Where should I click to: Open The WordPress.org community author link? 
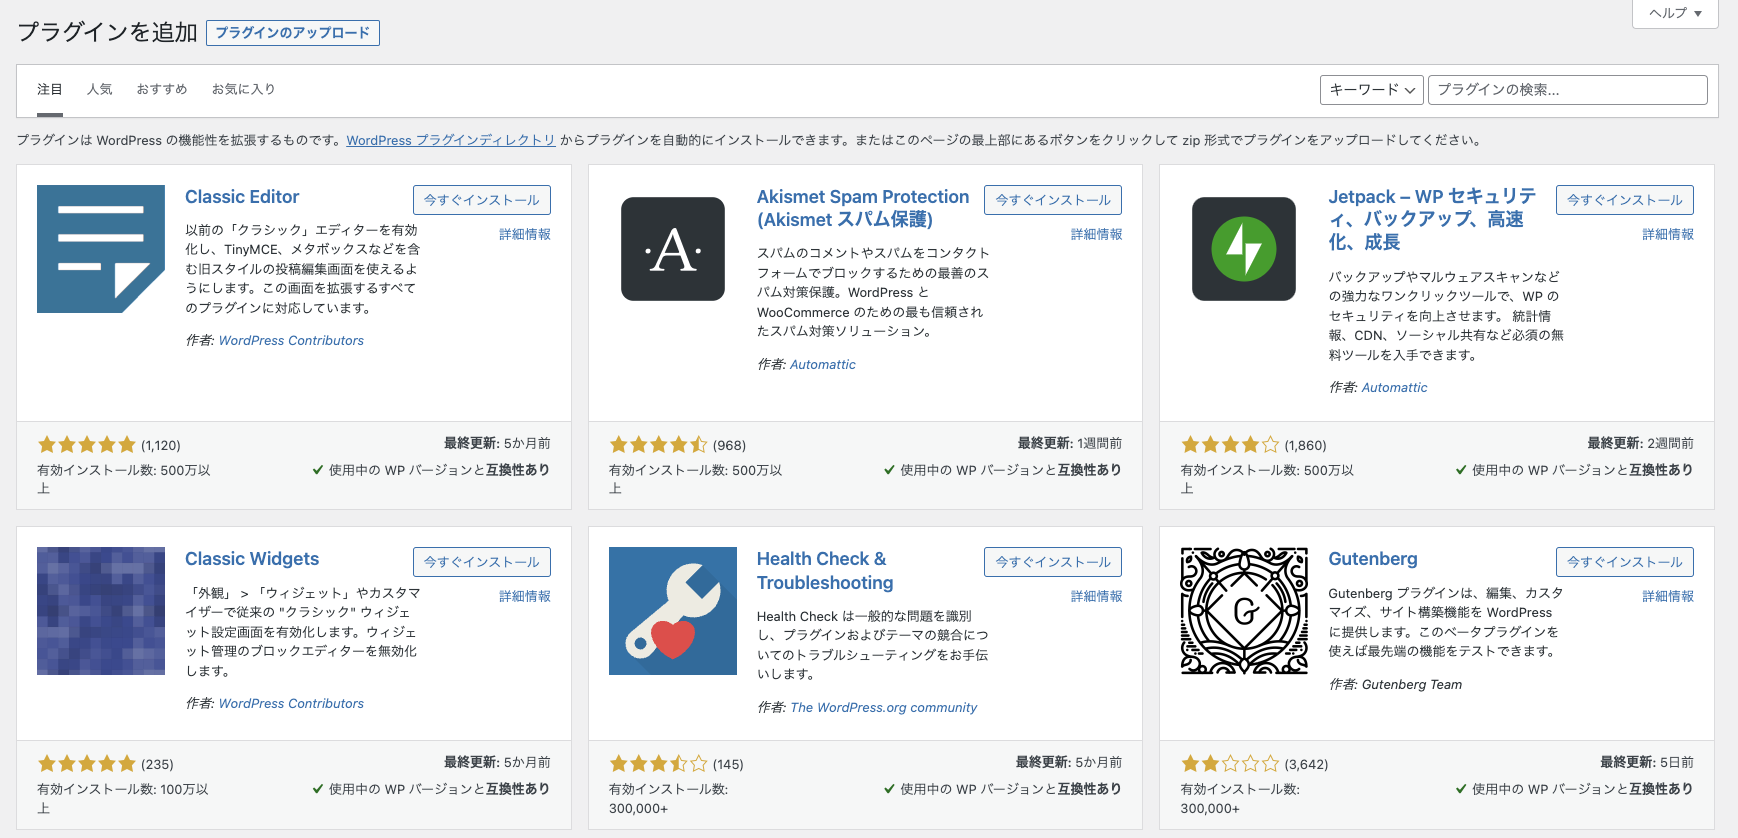click(883, 708)
